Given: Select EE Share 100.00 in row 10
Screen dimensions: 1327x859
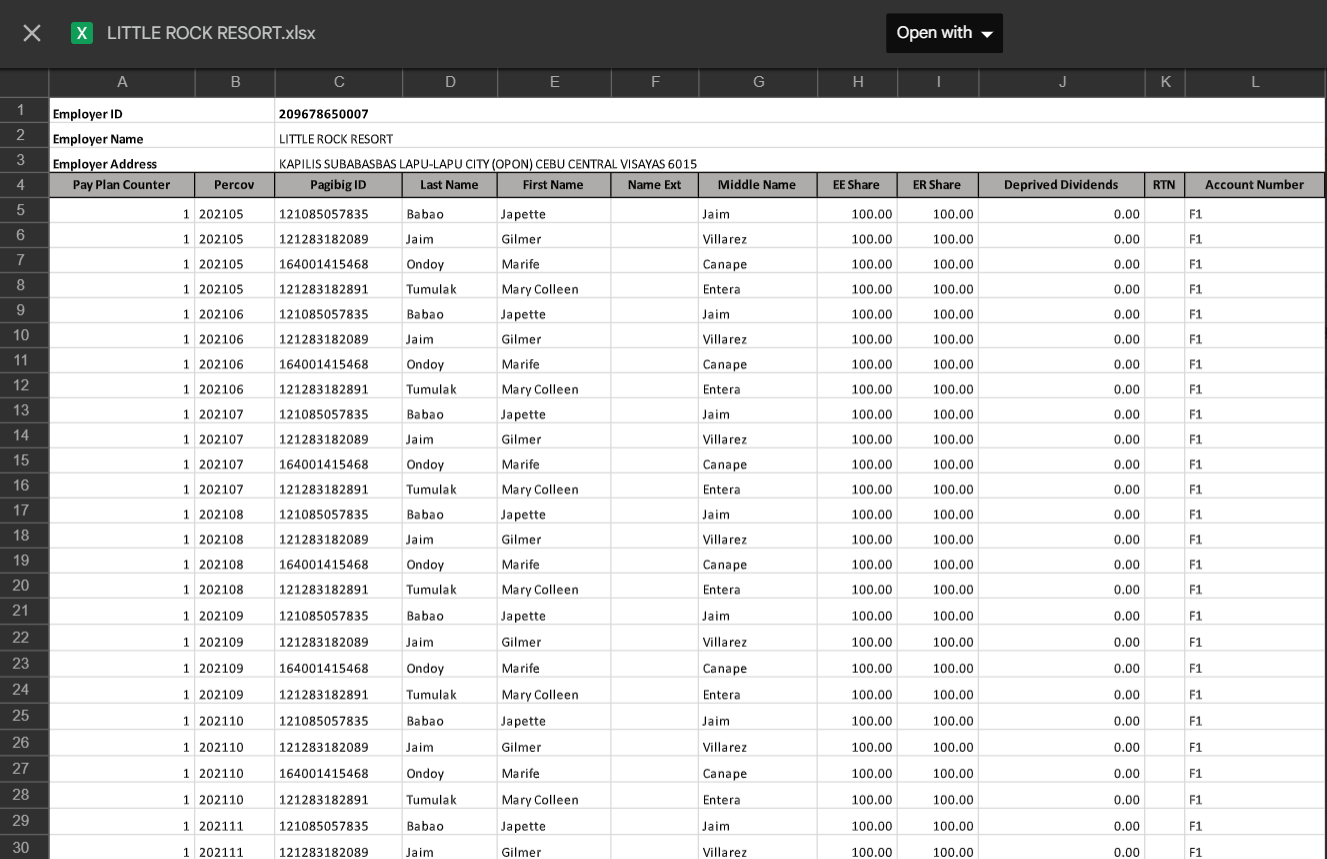Looking at the screenshot, I should 858,335.
